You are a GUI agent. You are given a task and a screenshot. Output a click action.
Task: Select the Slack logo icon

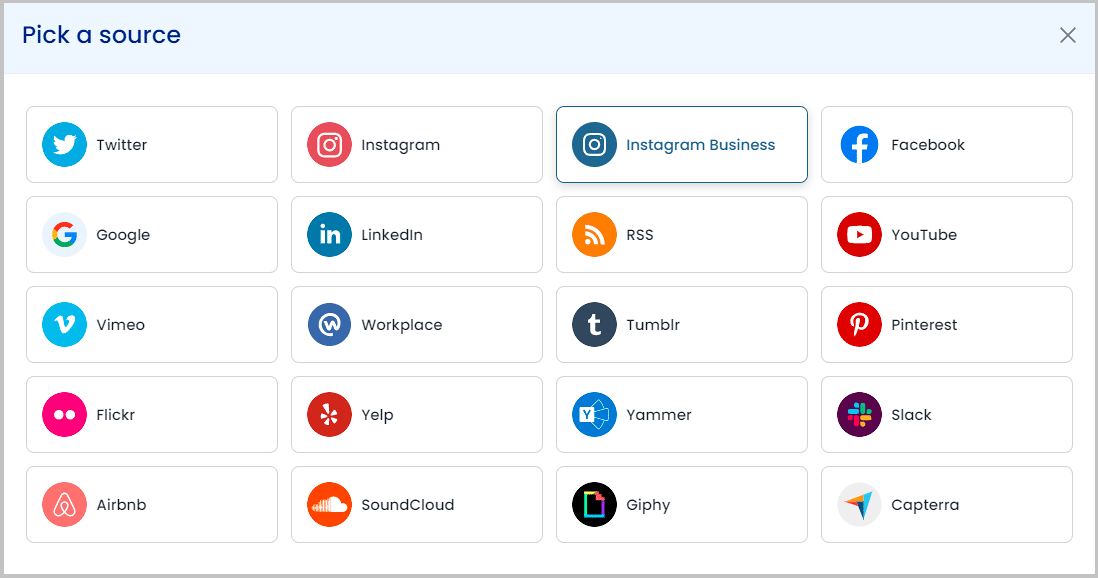859,415
